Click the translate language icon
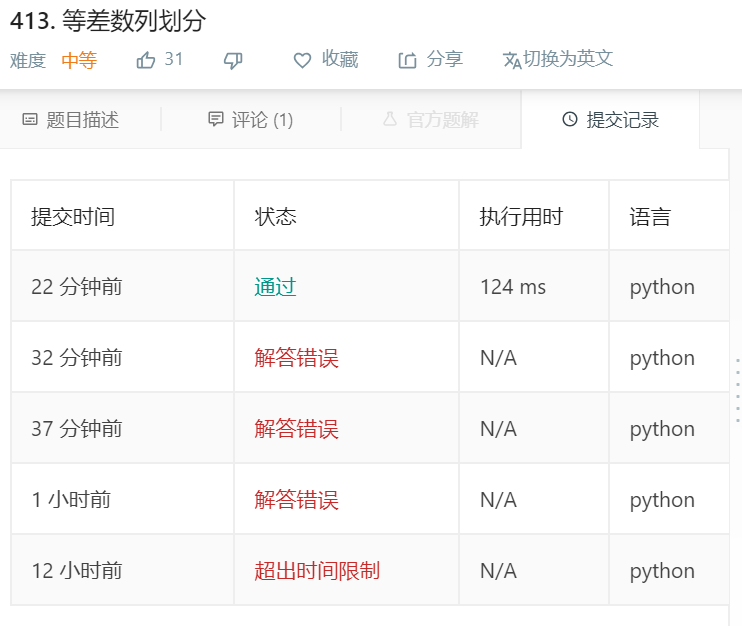This screenshot has height=626, width=742. pos(512,61)
